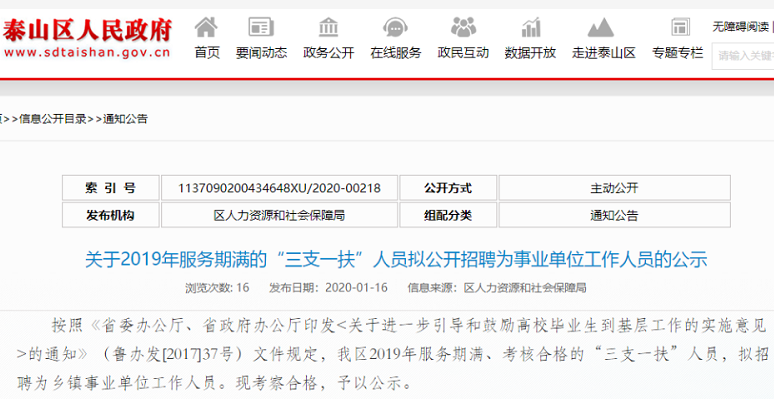This screenshot has height=399, width=774.
Task: Open the 政务公开 navigation menu item
Action: pos(328,52)
